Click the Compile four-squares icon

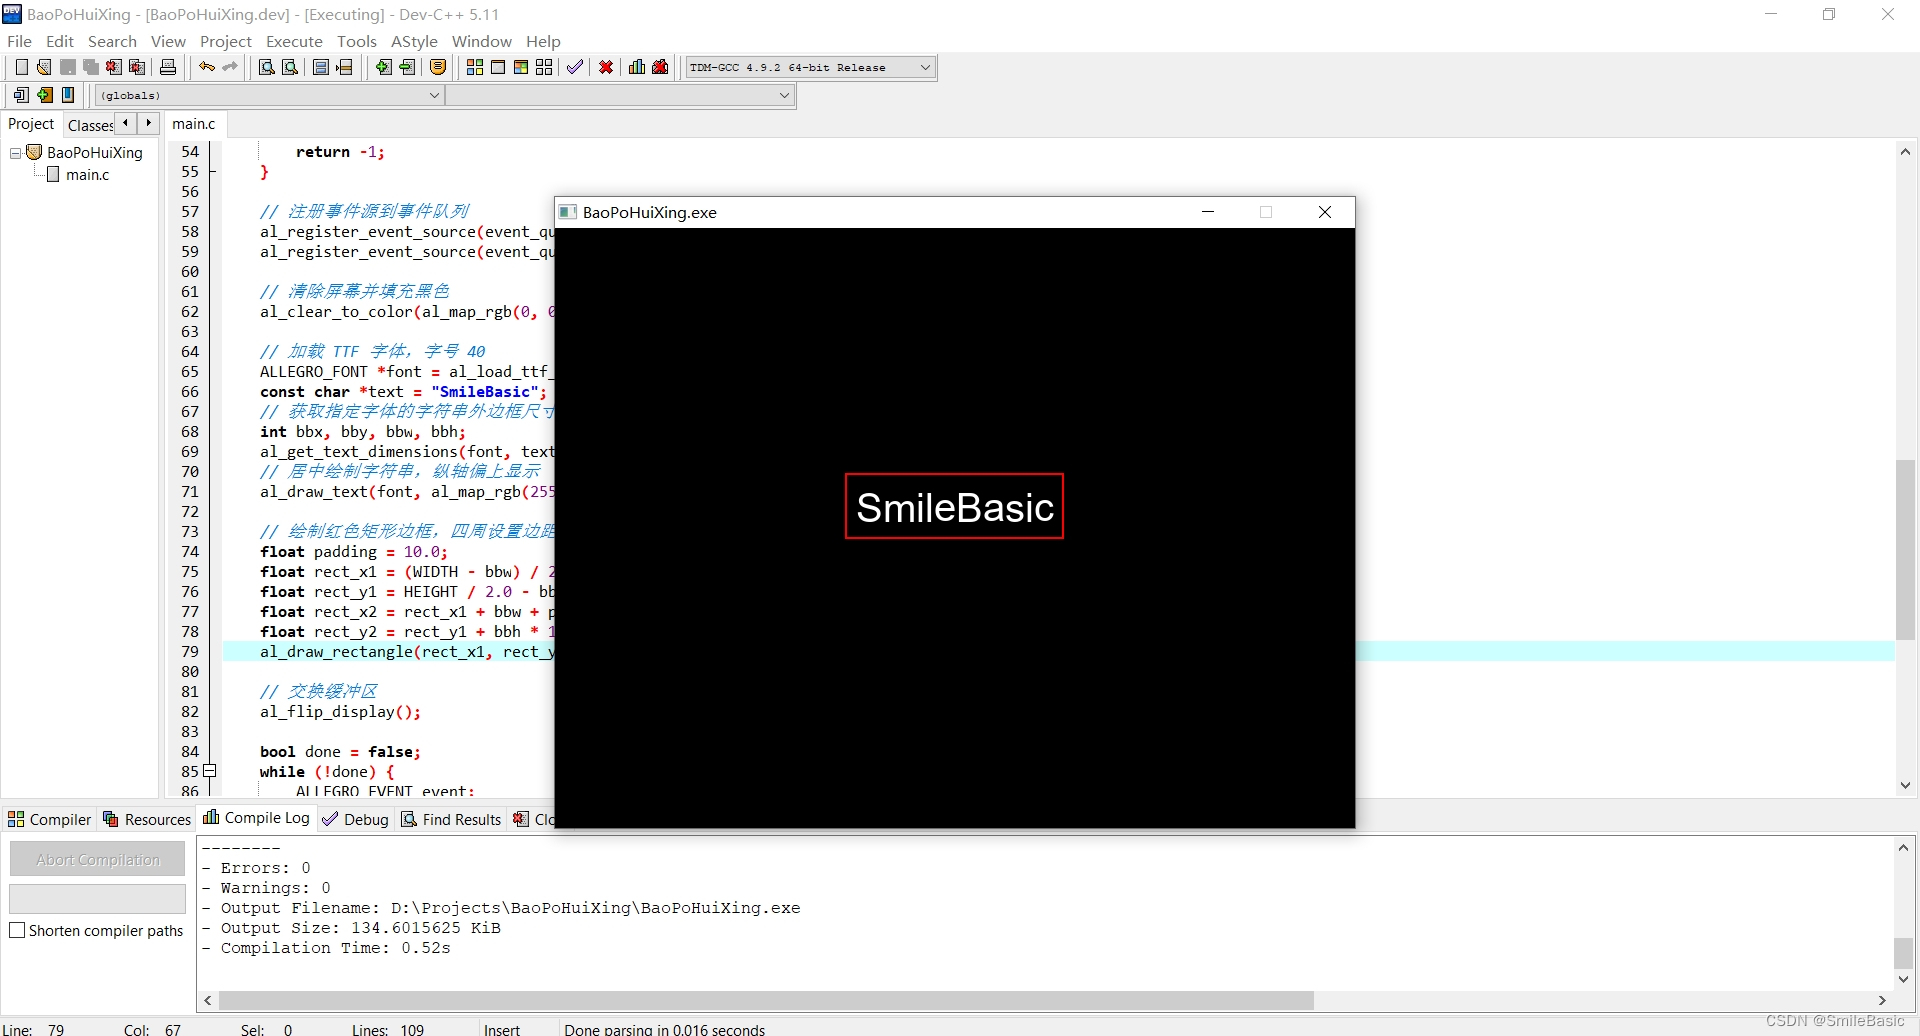point(475,67)
